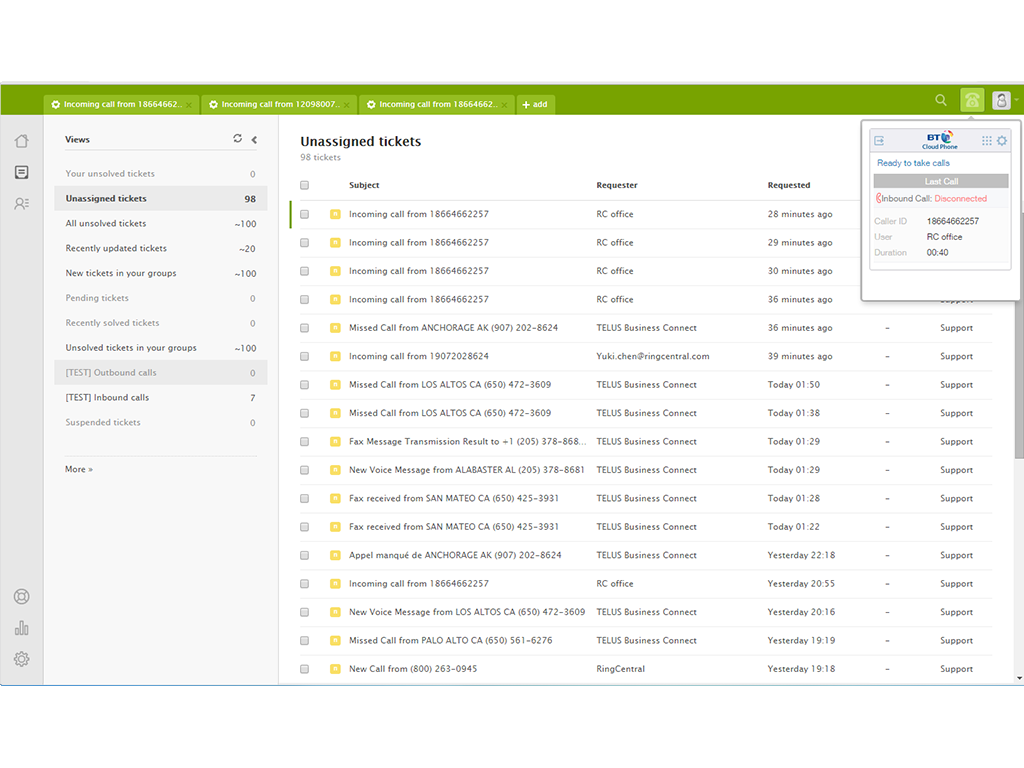The width and height of the screenshot is (1024, 768).
Task: Select the phone icon in the top bar
Action: pos(971,100)
